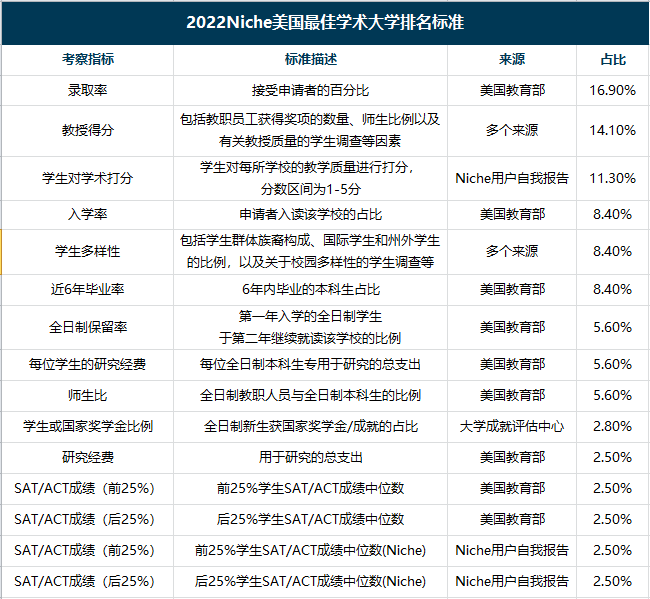650x599 pixels.
Task: Click '2.50%' in the 研究经费 row
Action: pyautogui.click(x=613, y=458)
